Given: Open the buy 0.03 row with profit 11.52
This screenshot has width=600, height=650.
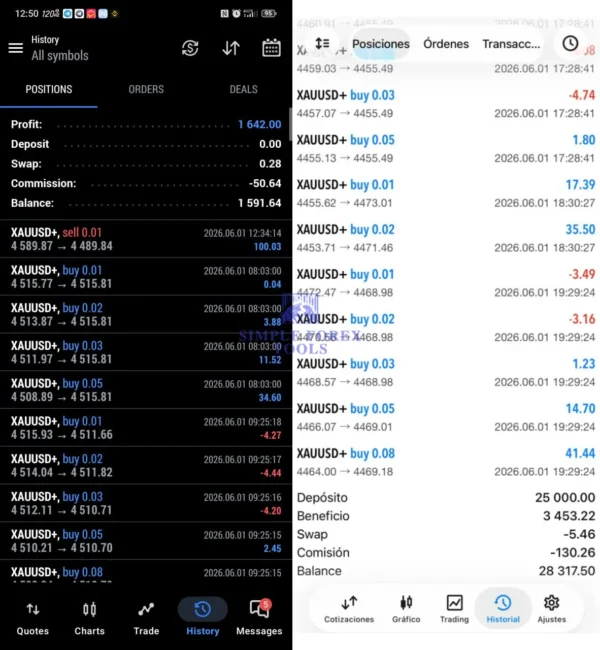Looking at the screenshot, I should [146, 352].
